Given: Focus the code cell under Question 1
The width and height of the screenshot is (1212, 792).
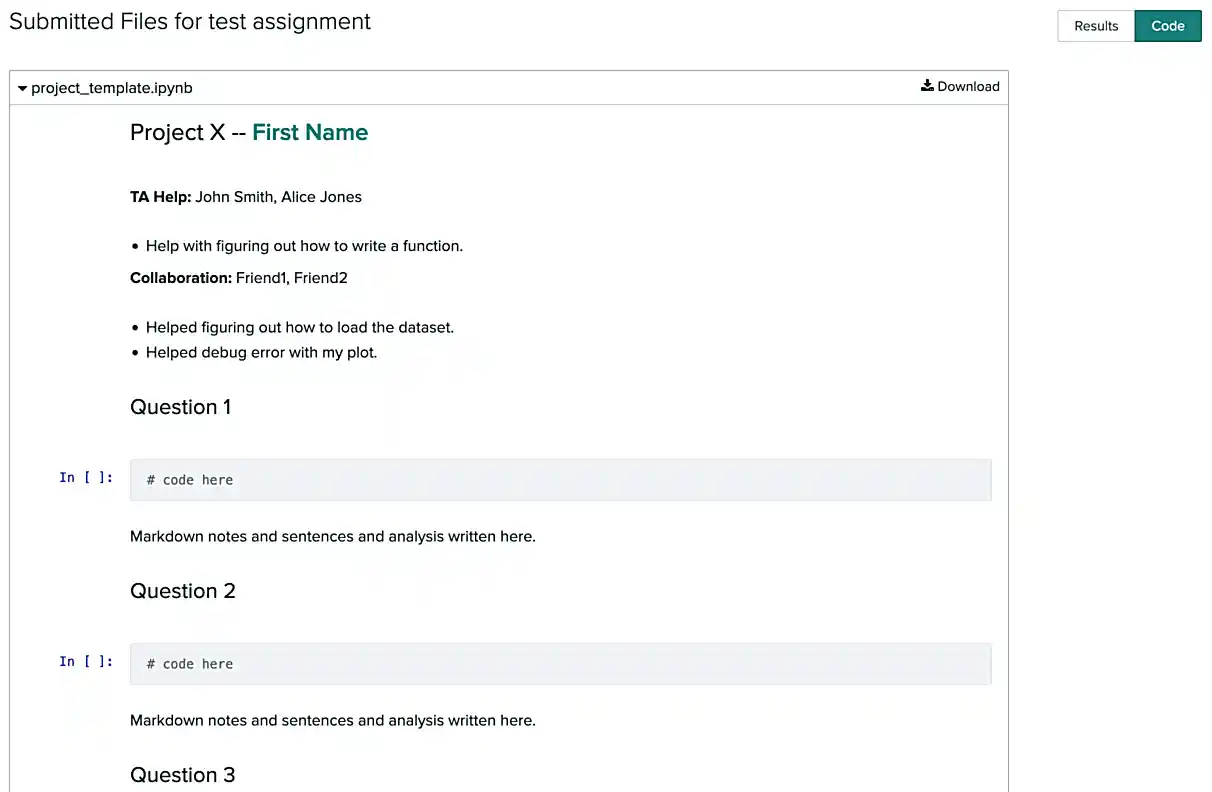Looking at the screenshot, I should (560, 480).
